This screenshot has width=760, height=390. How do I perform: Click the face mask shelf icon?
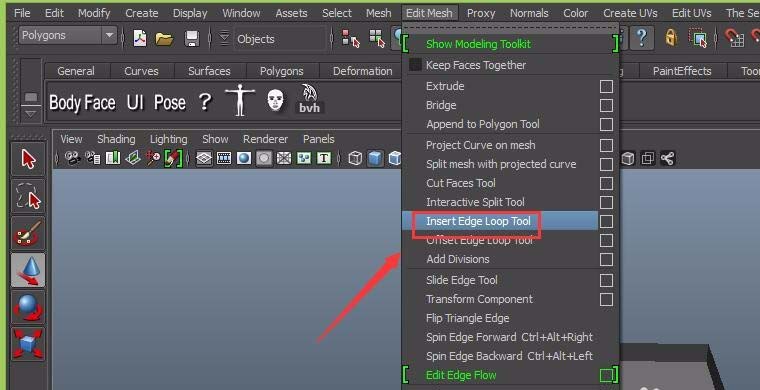(x=275, y=100)
